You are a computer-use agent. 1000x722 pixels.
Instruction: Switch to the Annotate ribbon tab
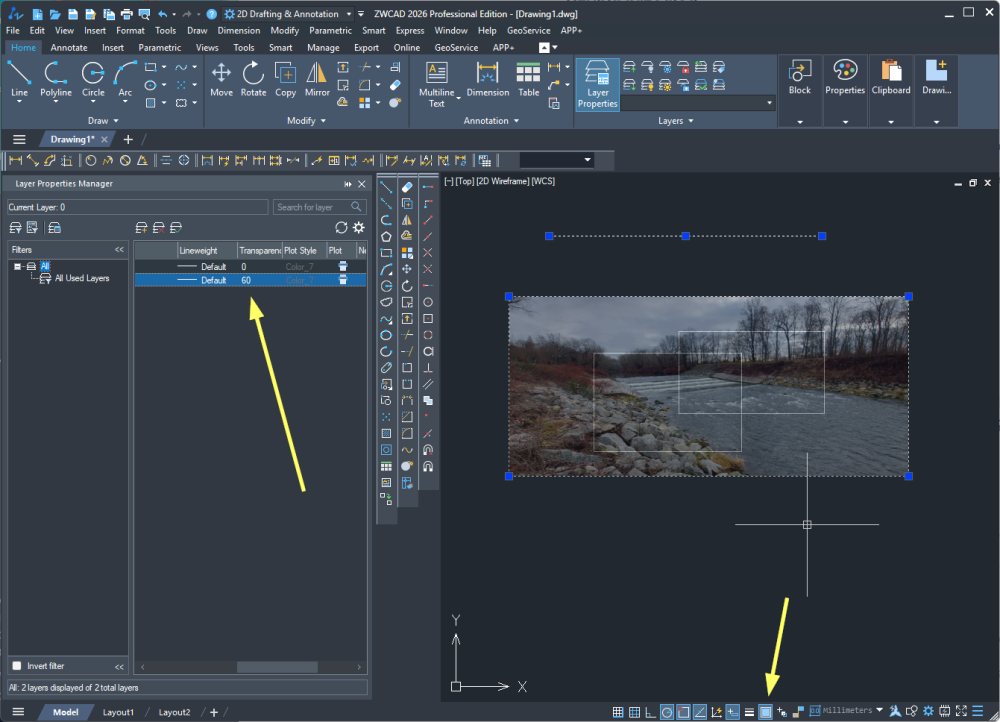[69, 47]
